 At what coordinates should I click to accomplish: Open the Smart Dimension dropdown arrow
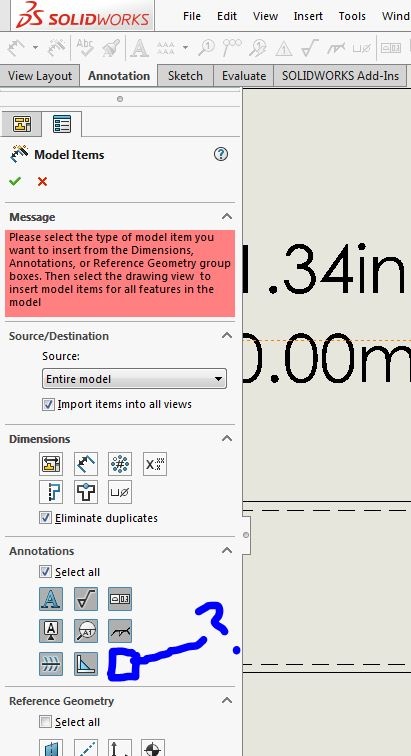click(x=35, y=48)
